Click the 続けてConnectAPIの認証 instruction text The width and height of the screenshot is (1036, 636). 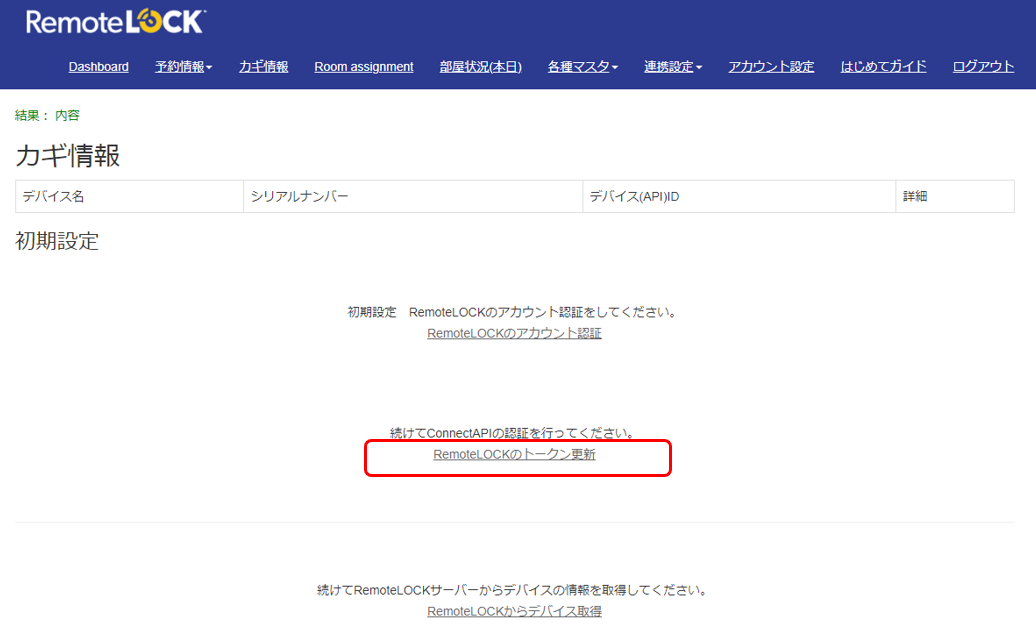[x=513, y=433]
